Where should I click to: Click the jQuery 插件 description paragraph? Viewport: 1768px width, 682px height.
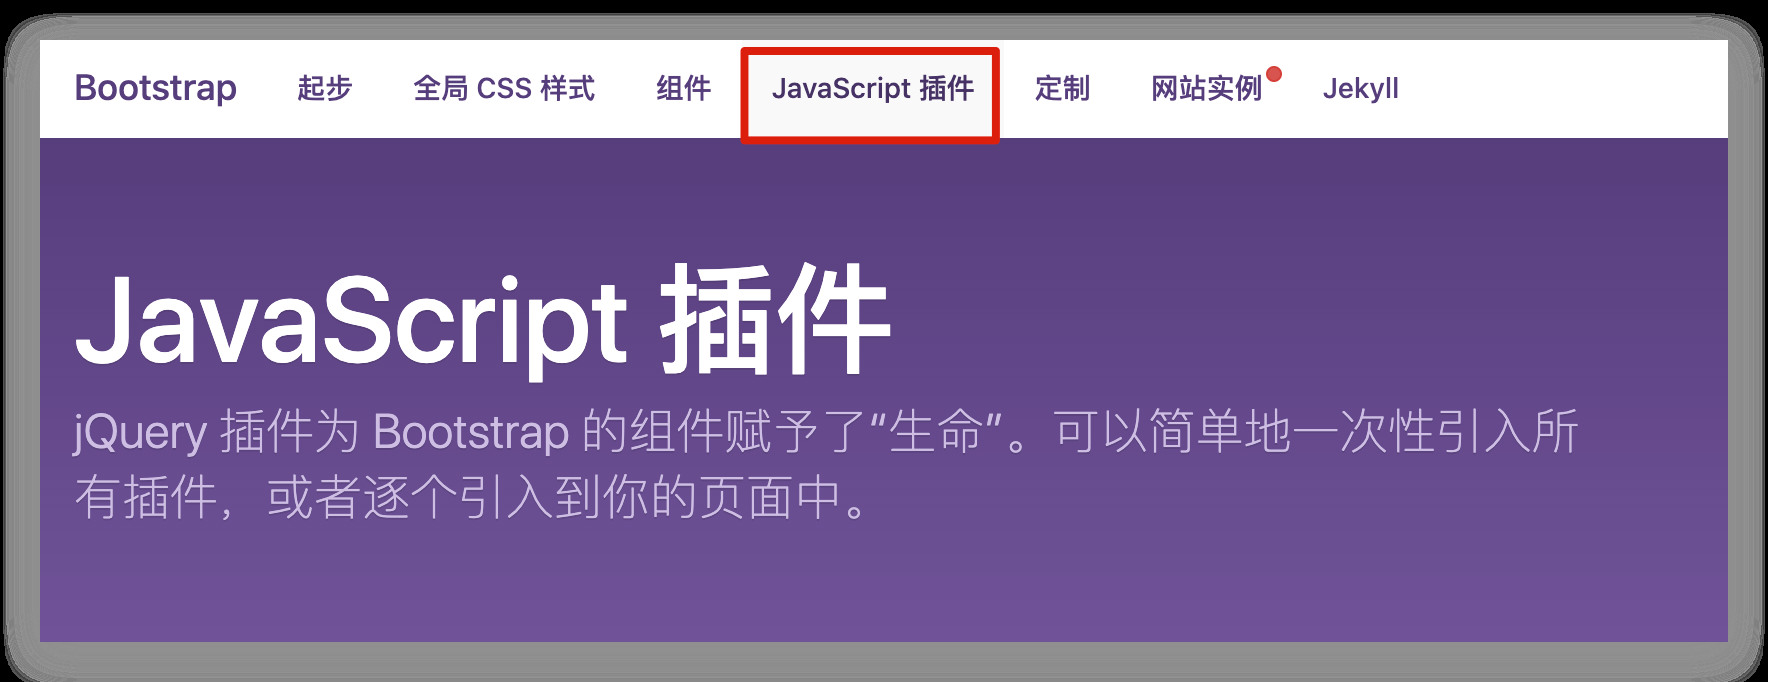point(826,464)
